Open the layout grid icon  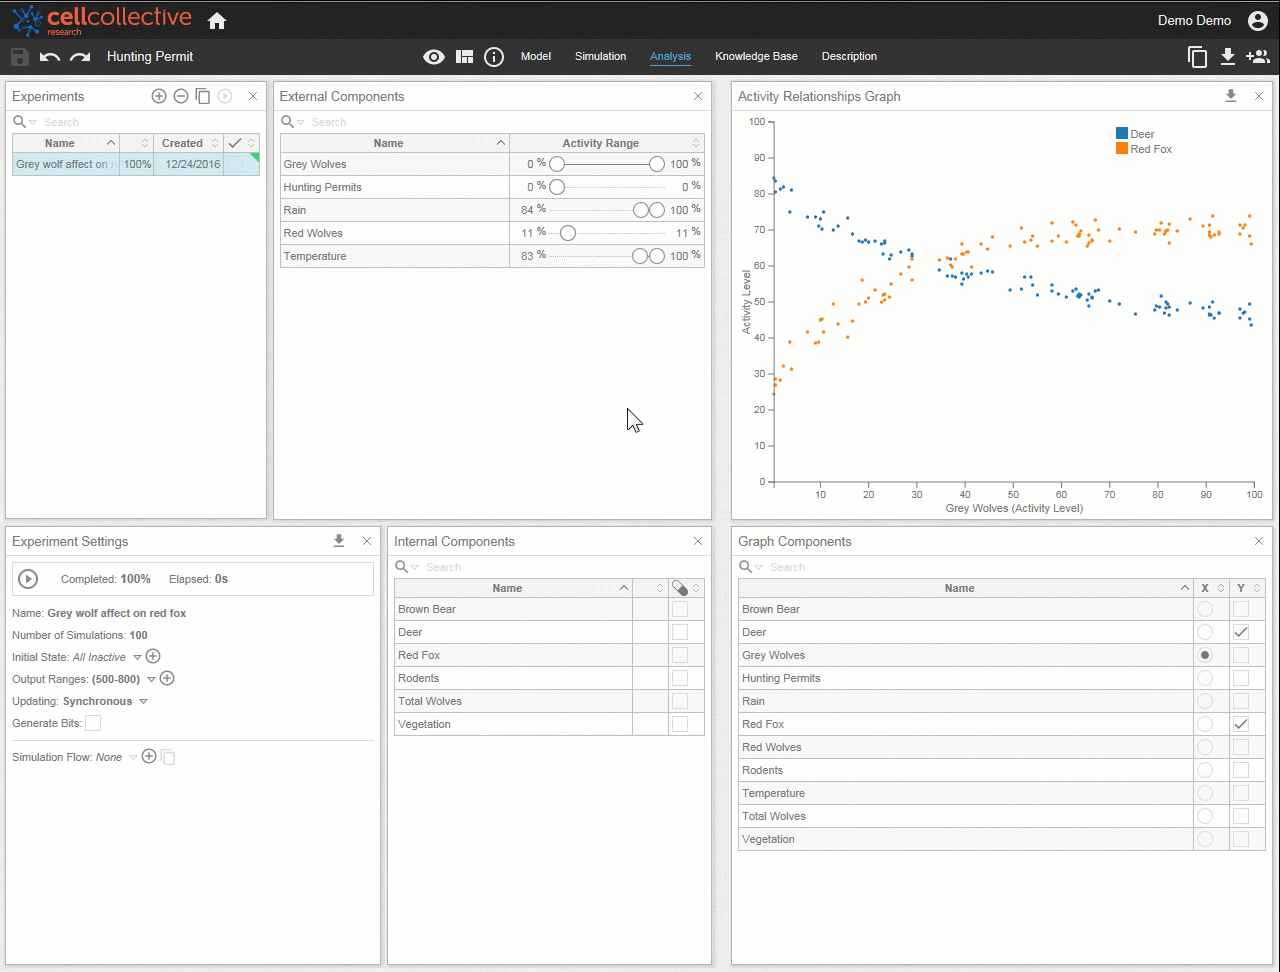pyautogui.click(x=464, y=57)
